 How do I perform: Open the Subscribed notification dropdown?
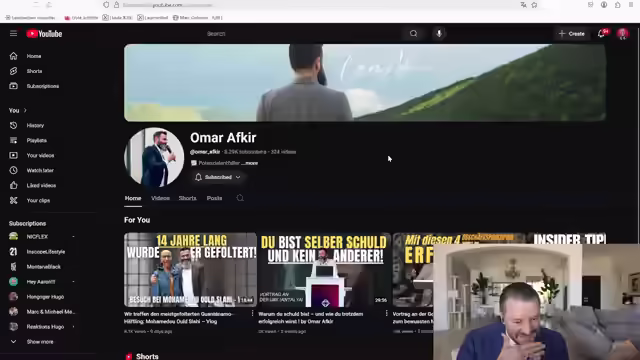(218, 177)
